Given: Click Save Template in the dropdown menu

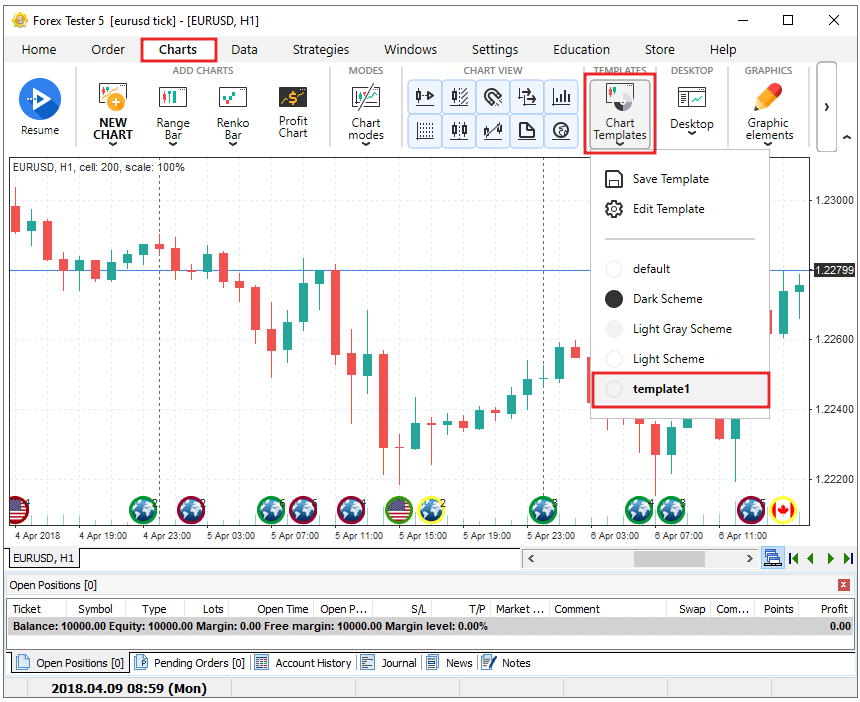Looking at the screenshot, I should click(670, 179).
